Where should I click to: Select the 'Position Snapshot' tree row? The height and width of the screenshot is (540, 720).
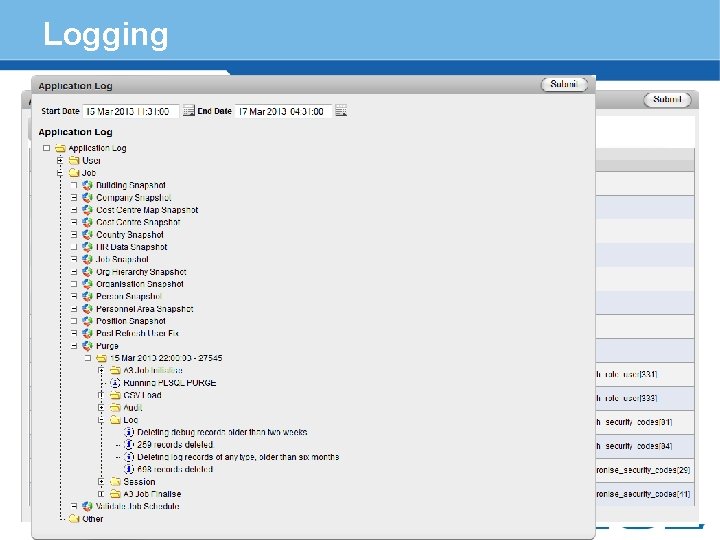pos(131,321)
